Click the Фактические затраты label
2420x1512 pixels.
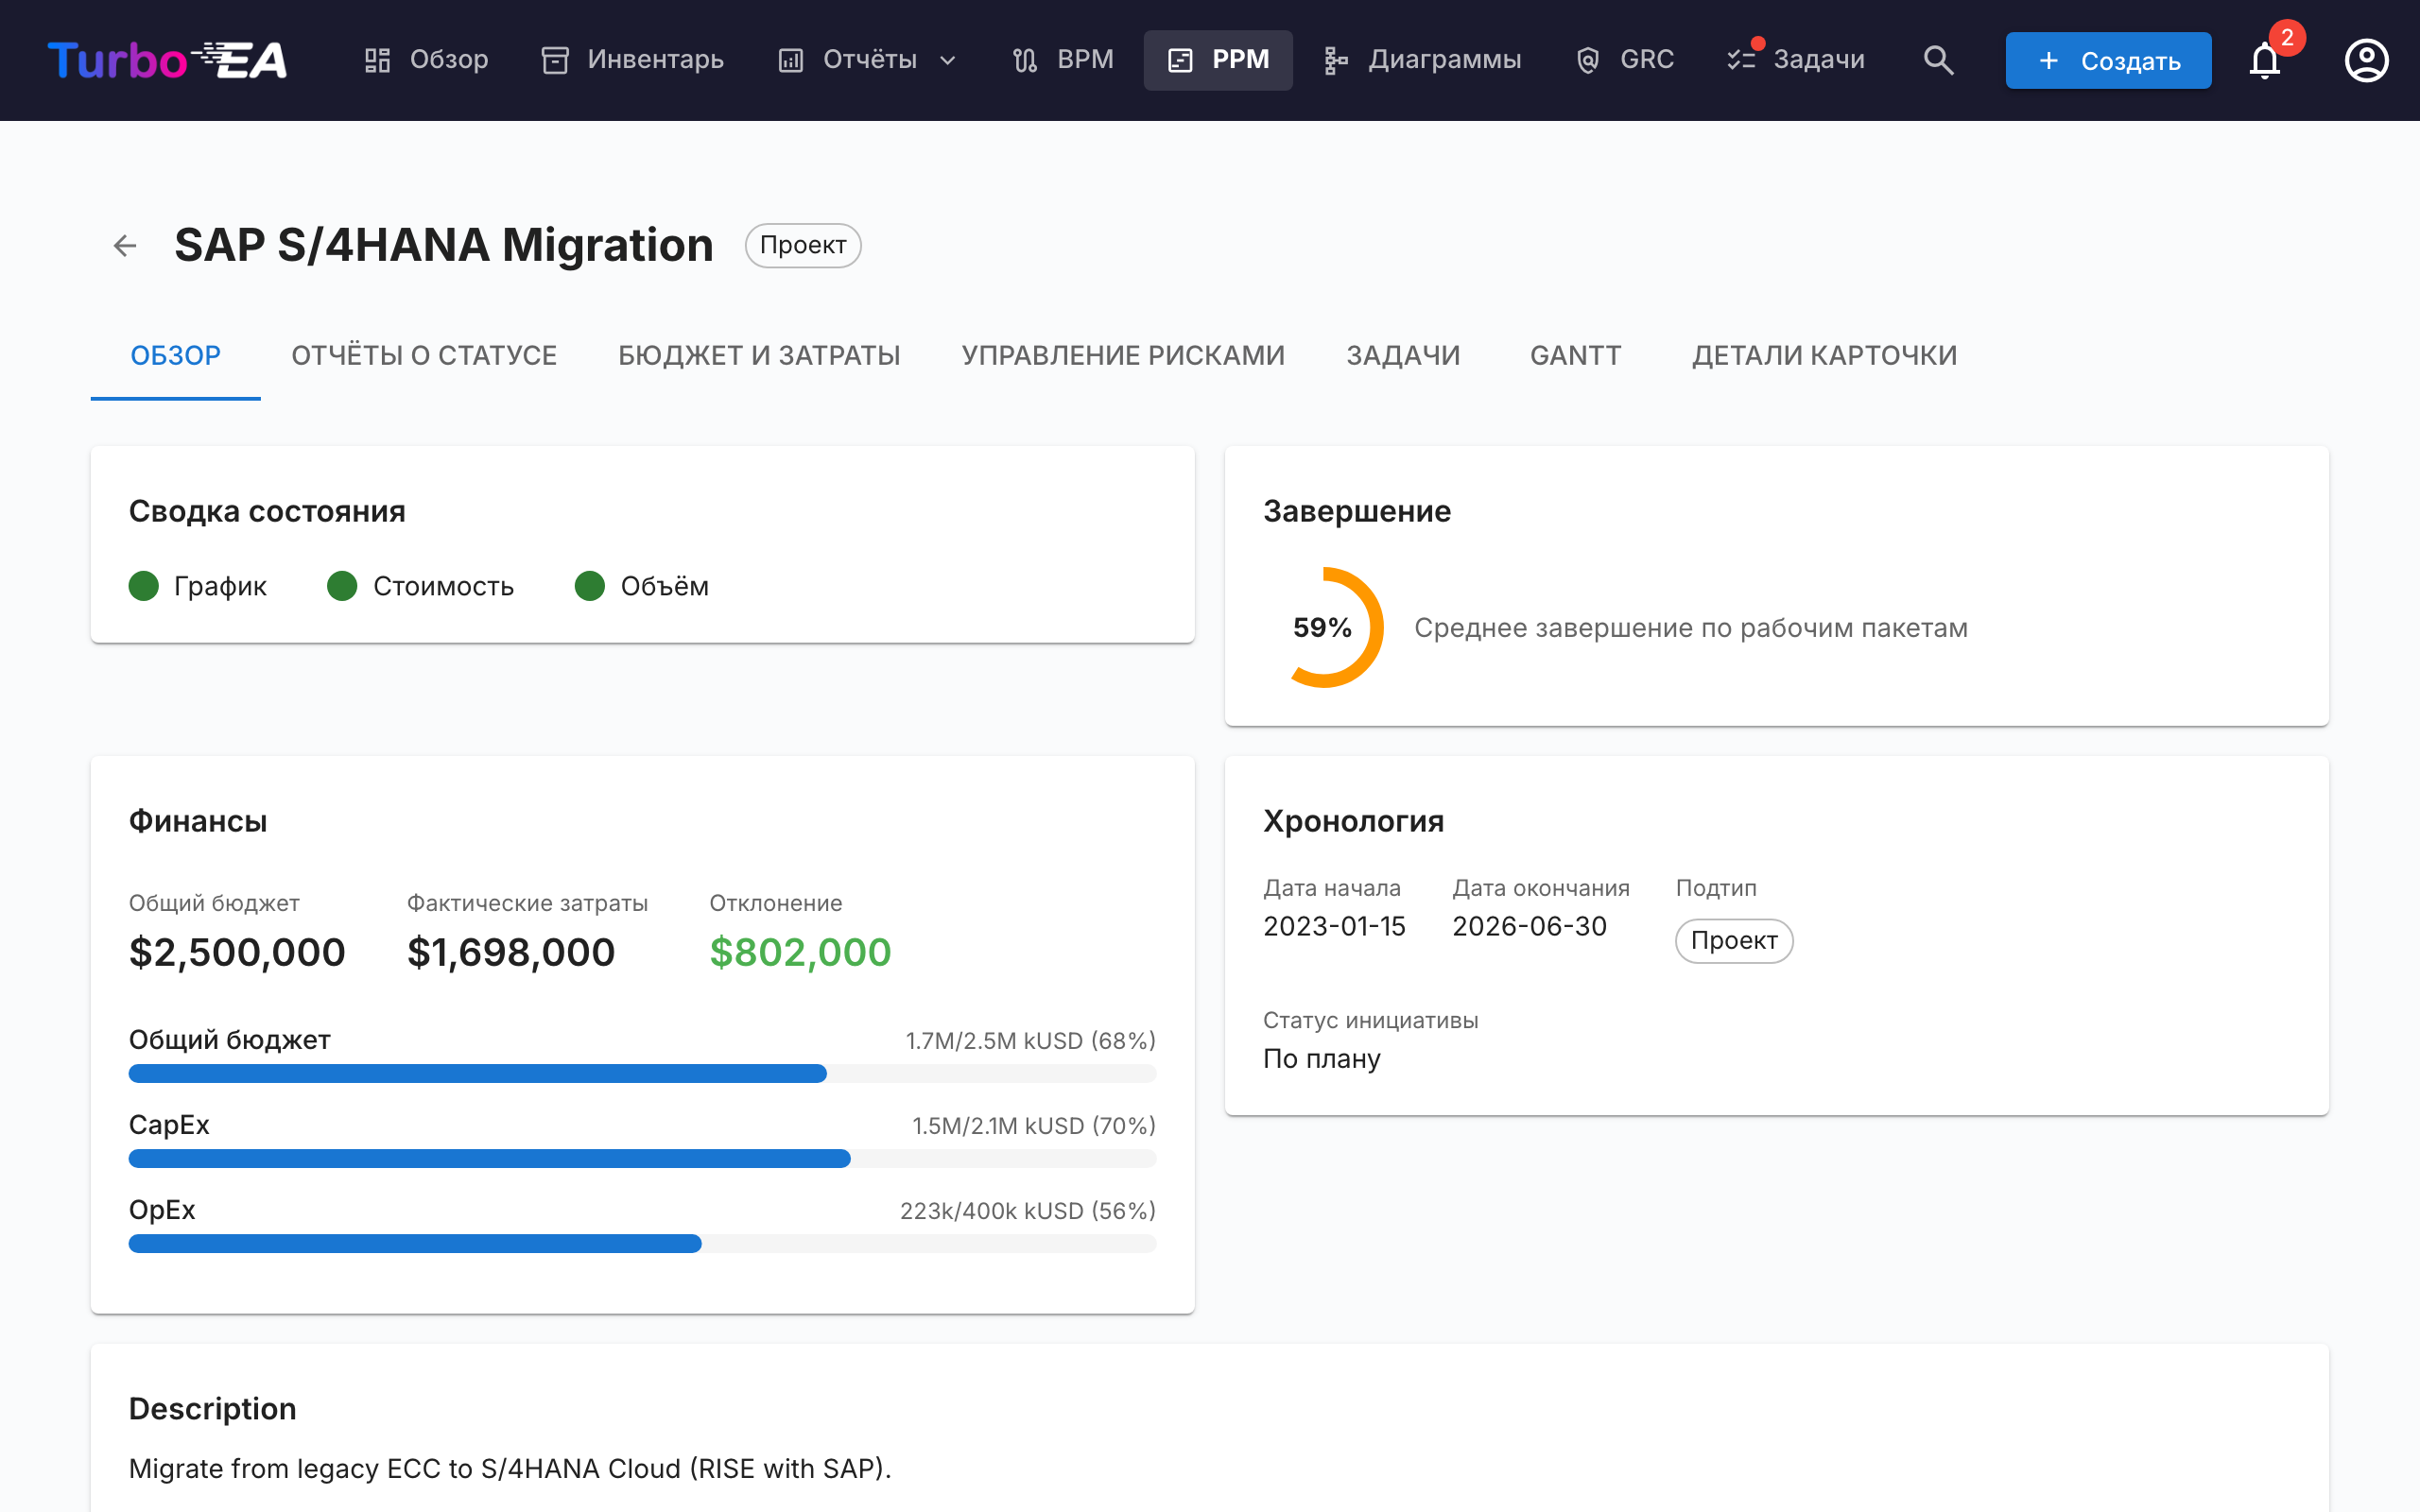(x=527, y=903)
